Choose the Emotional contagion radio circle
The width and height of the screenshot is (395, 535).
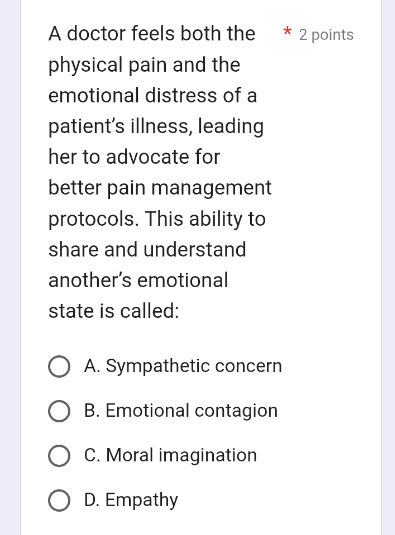click(x=59, y=411)
